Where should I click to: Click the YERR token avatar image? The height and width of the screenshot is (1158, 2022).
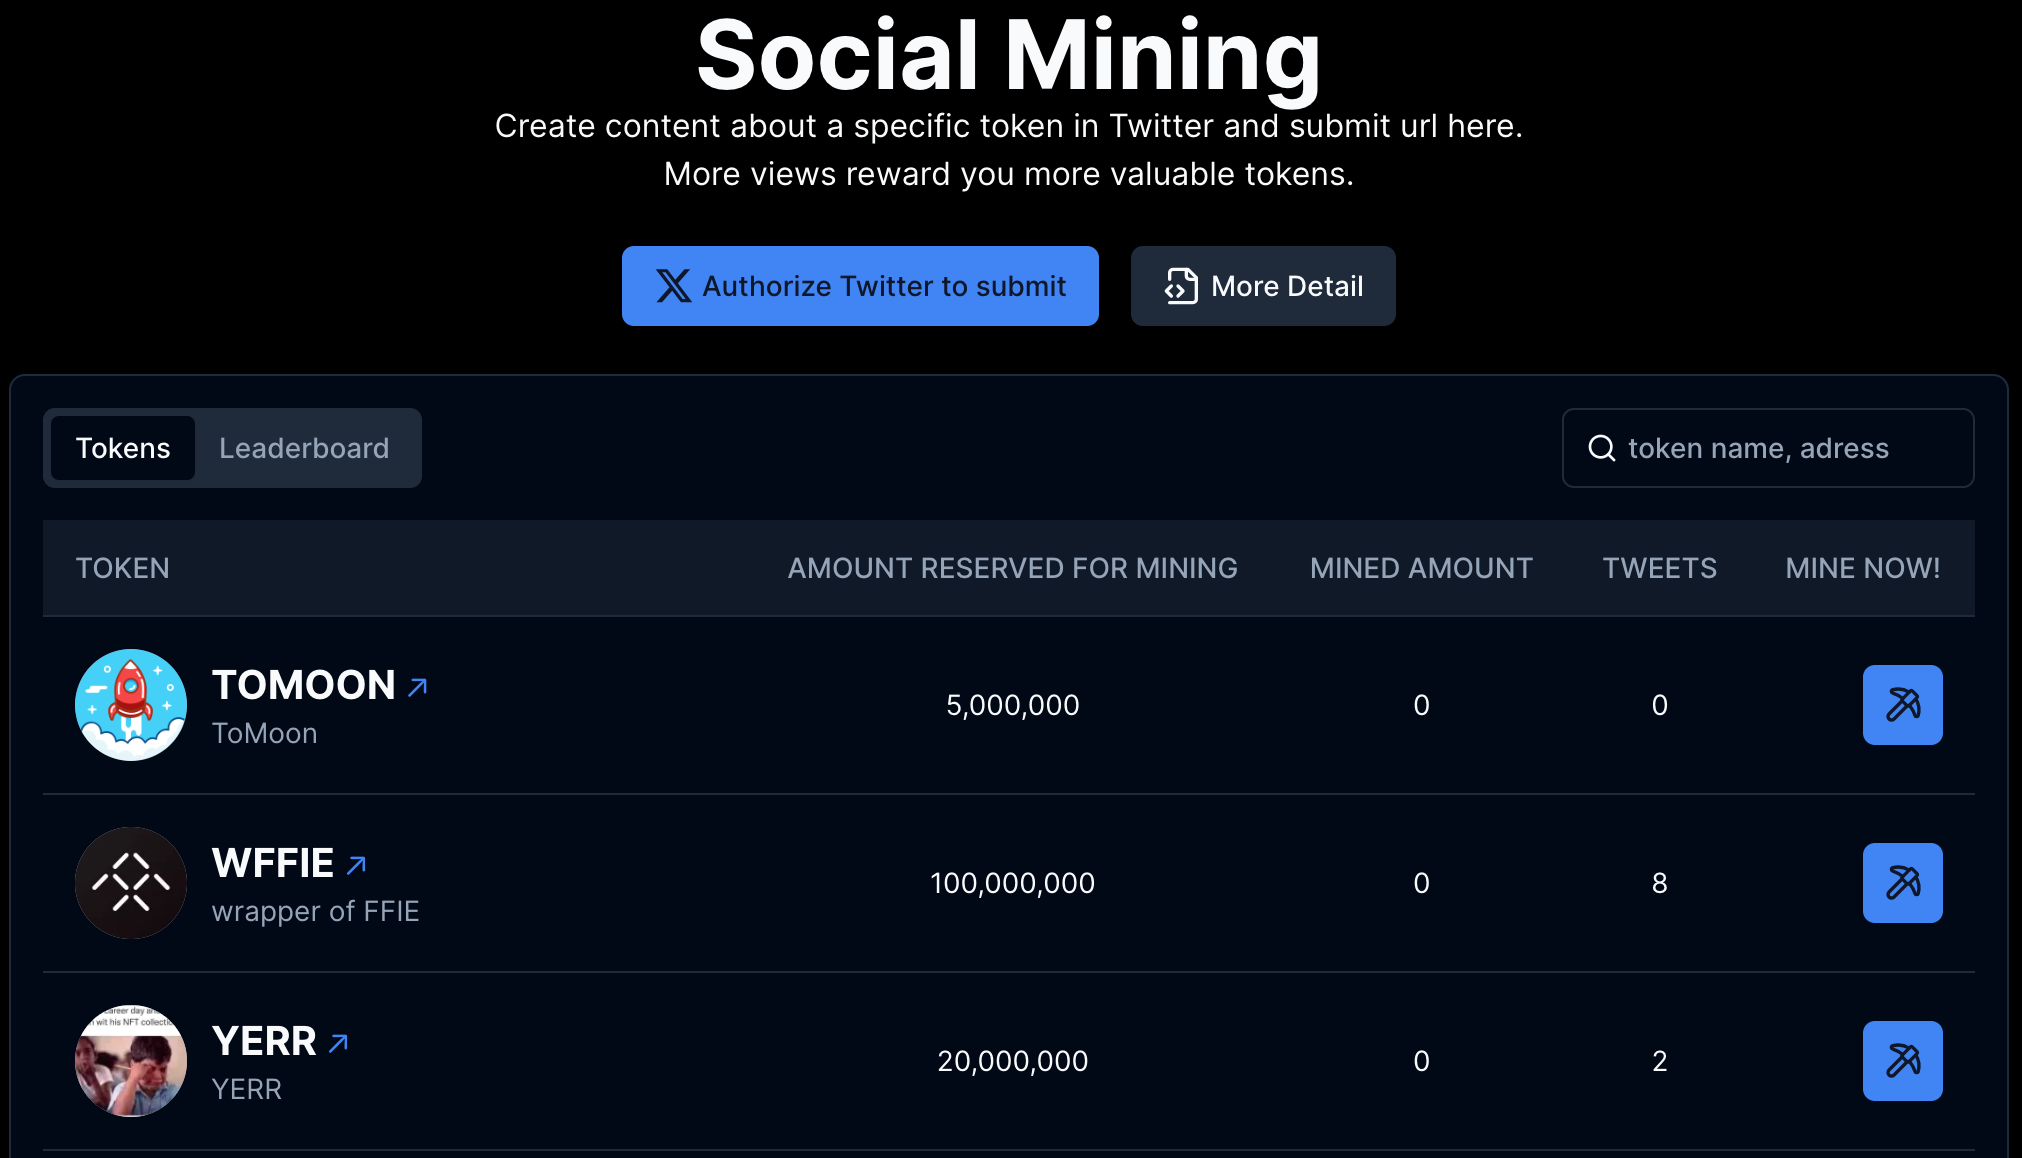tap(131, 1061)
